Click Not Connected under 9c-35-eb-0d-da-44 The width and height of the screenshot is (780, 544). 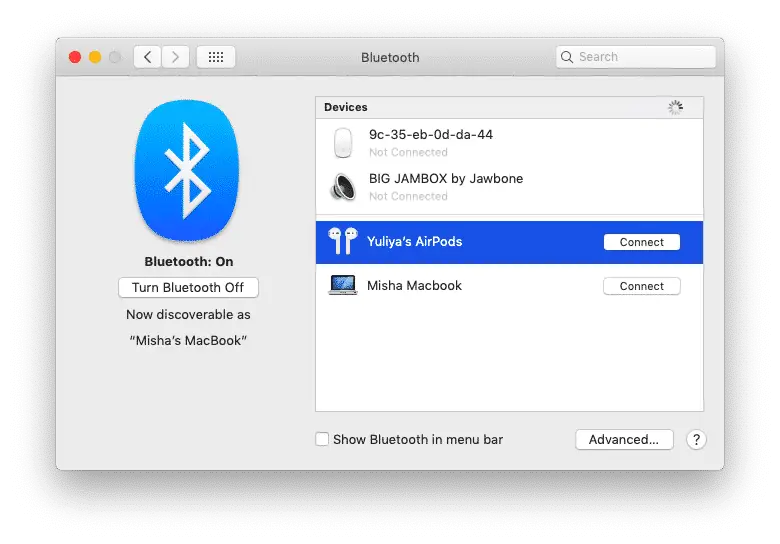point(408,152)
